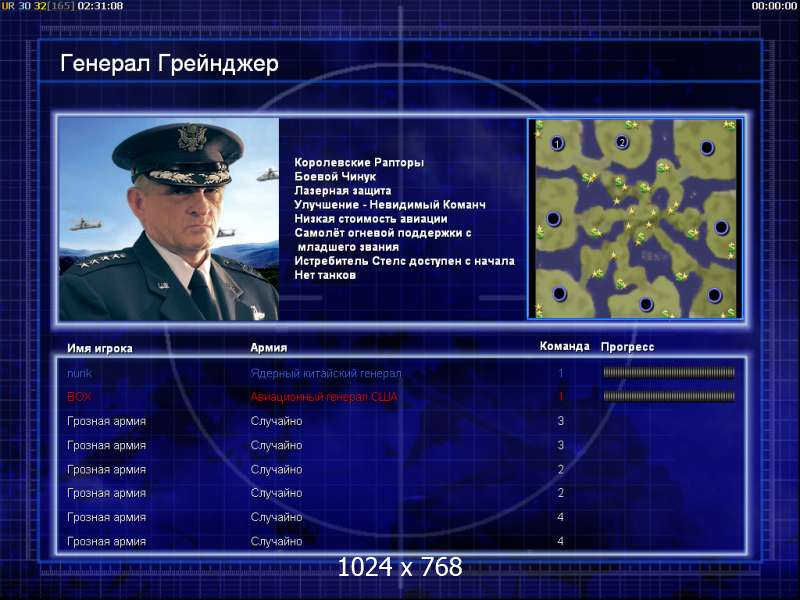The height and width of the screenshot is (600, 800).
Task: Click 'Низкая стоимость авиации' text
Action: coord(371,219)
